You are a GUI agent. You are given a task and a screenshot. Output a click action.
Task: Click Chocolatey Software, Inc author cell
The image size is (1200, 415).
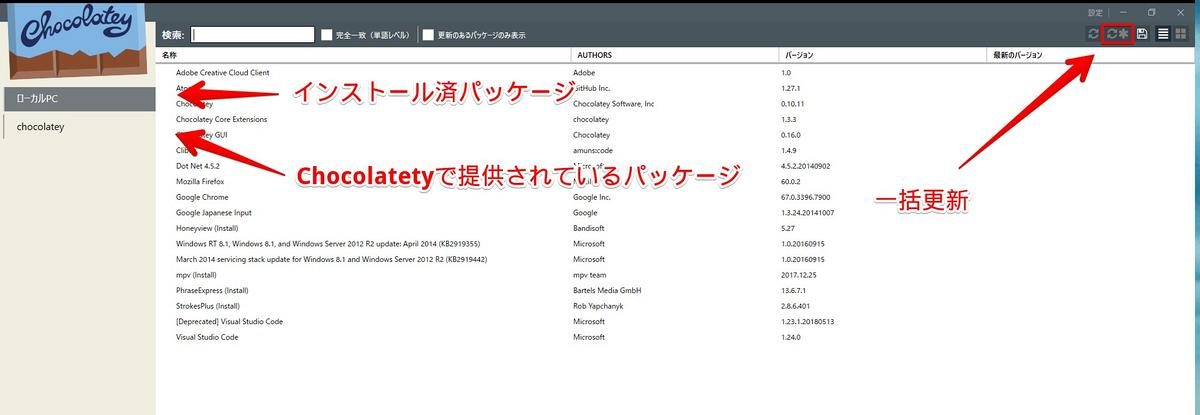[614, 104]
